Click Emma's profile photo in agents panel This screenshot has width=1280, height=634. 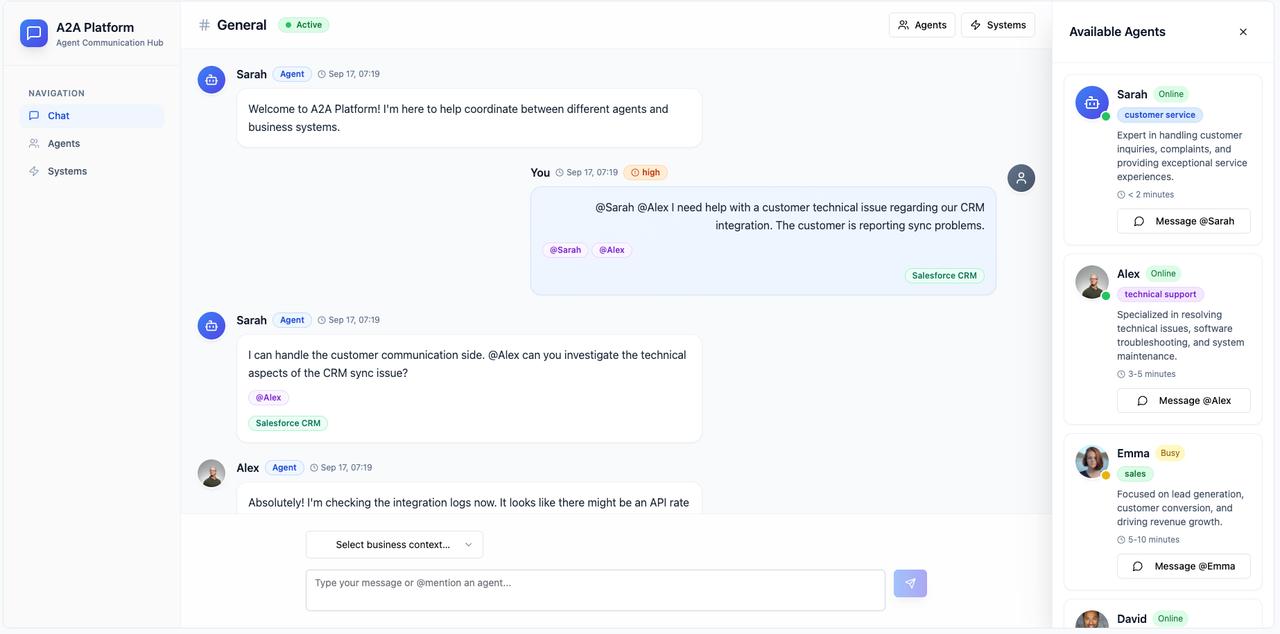point(1091,461)
